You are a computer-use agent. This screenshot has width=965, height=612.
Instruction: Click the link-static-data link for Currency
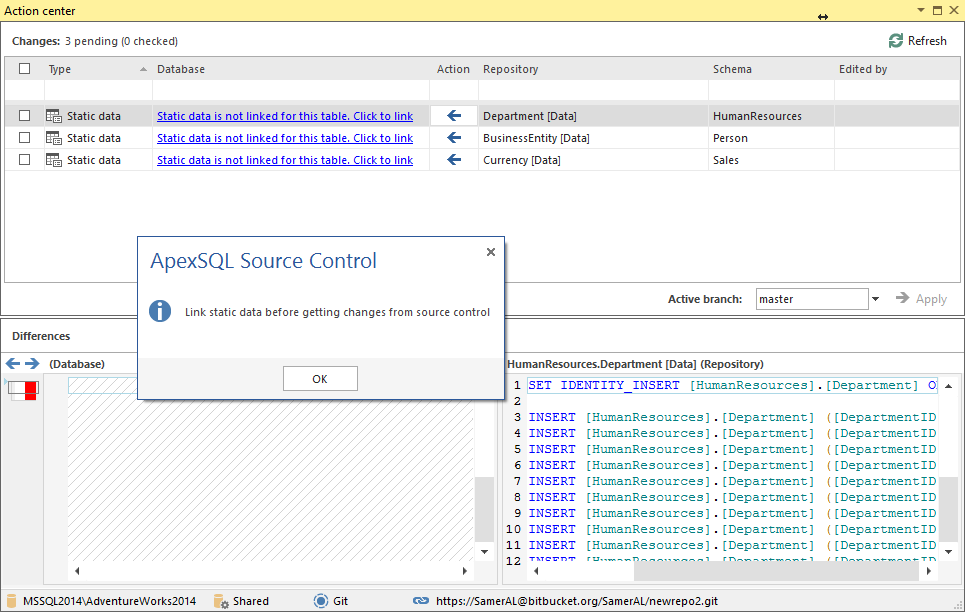(x=285, y=160)
